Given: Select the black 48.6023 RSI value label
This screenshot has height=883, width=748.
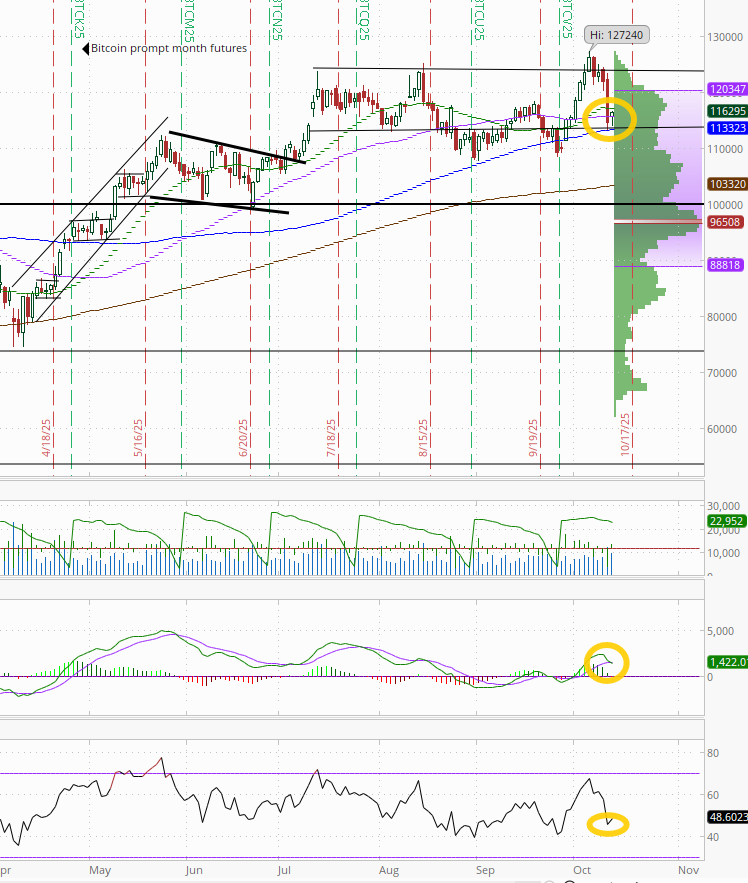Looking at the screenshot, I should pos(727,817).
